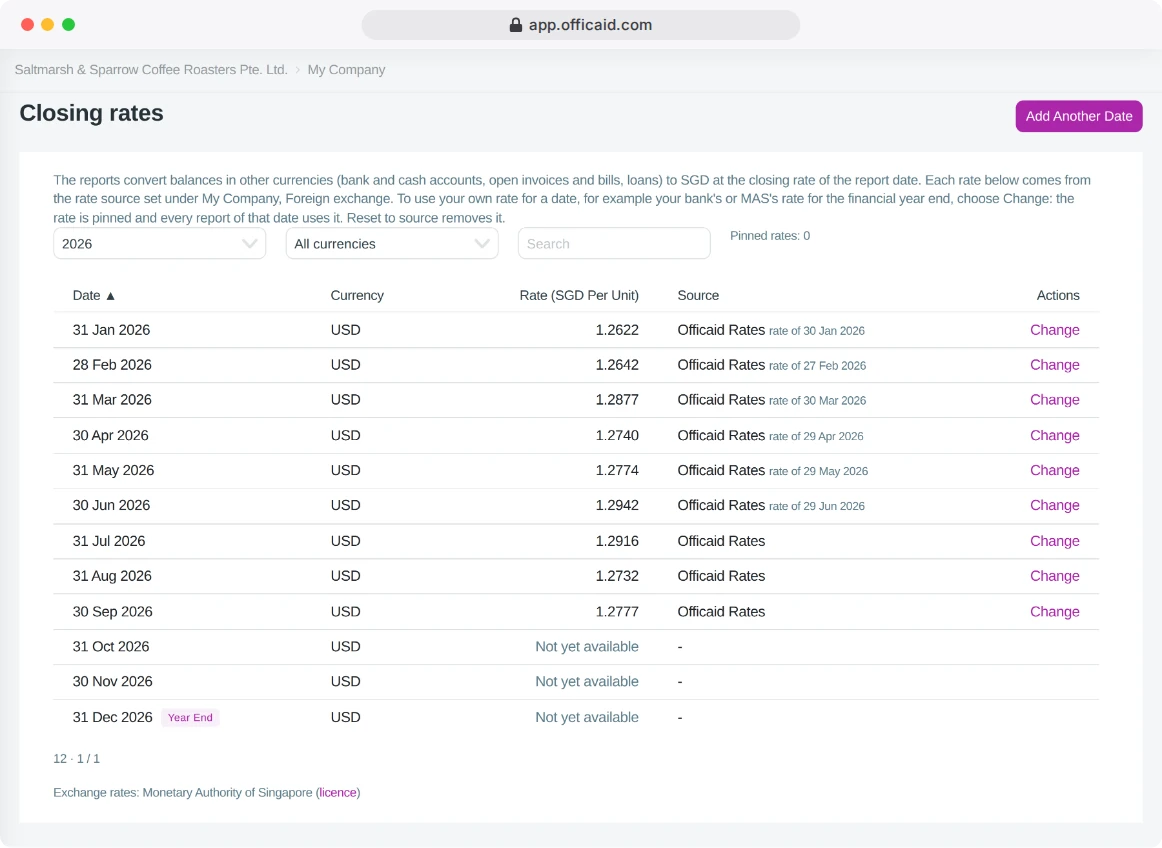This screenshot has width=1162, height=848.
Task: Click the Date column sort arrow
Action: pyautogui.click(x=110, y=296)
